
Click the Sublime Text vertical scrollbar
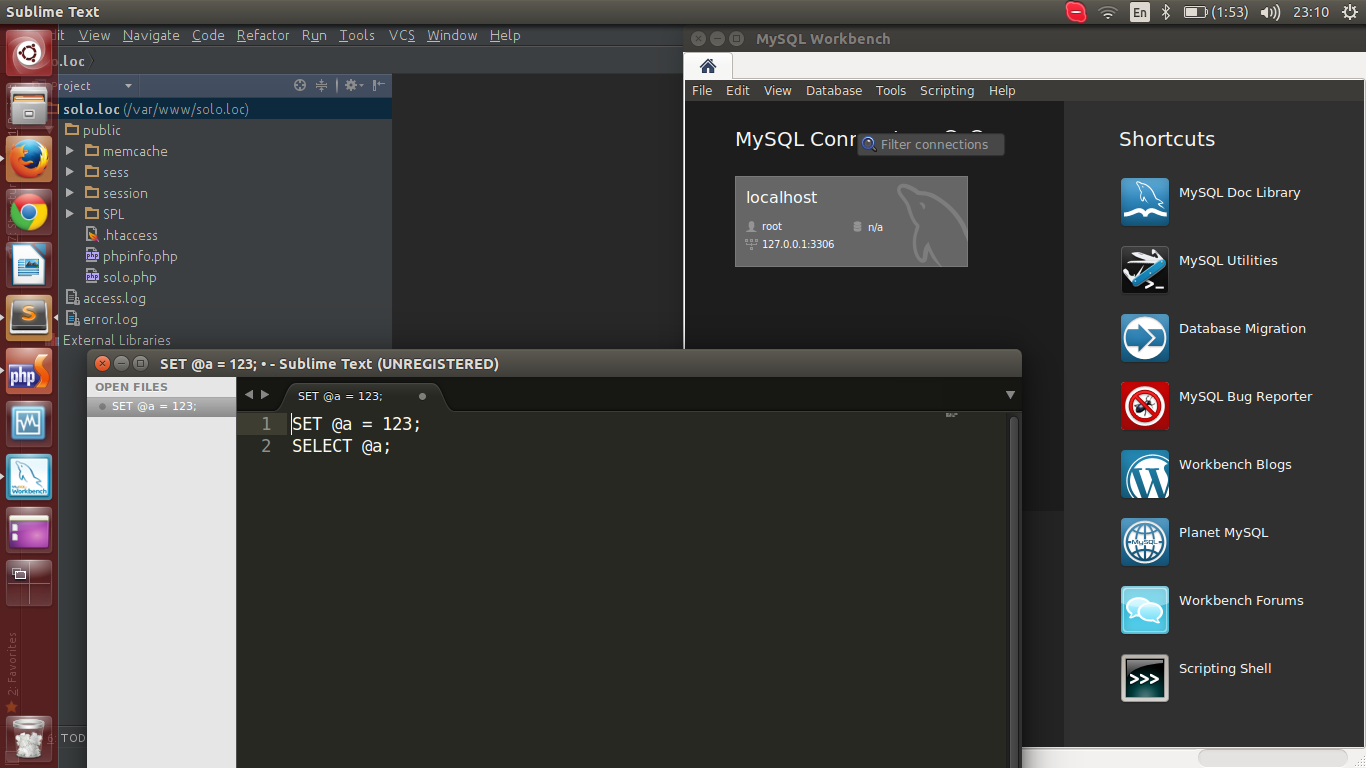[1014, 590]
